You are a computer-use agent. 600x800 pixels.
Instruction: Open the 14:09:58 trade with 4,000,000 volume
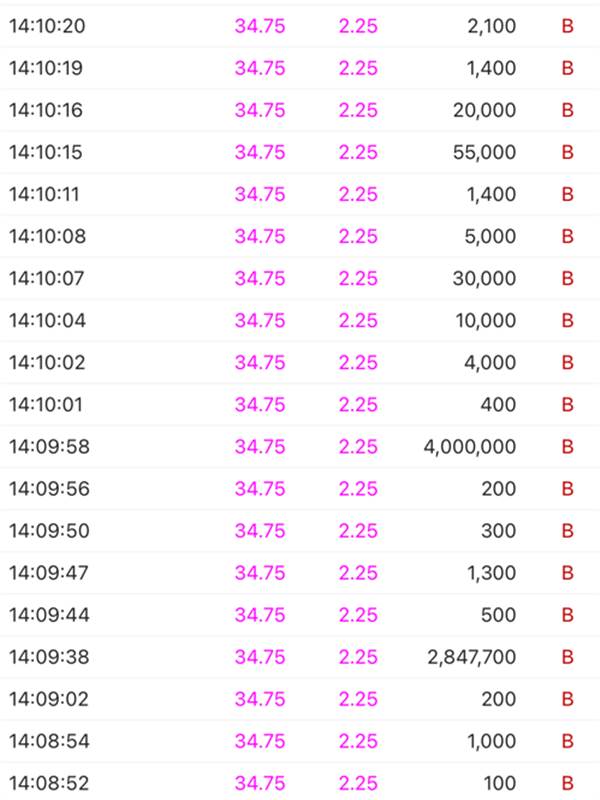300,446
